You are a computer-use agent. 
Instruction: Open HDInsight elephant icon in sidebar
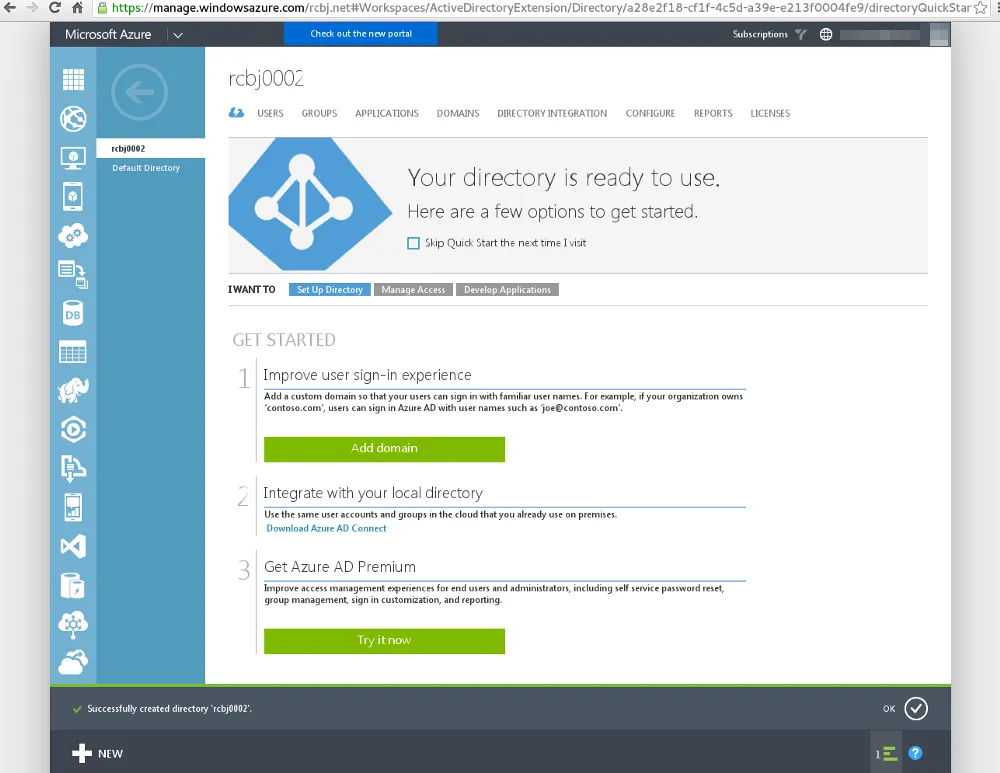pyautogui.click(x=73, y=390)
